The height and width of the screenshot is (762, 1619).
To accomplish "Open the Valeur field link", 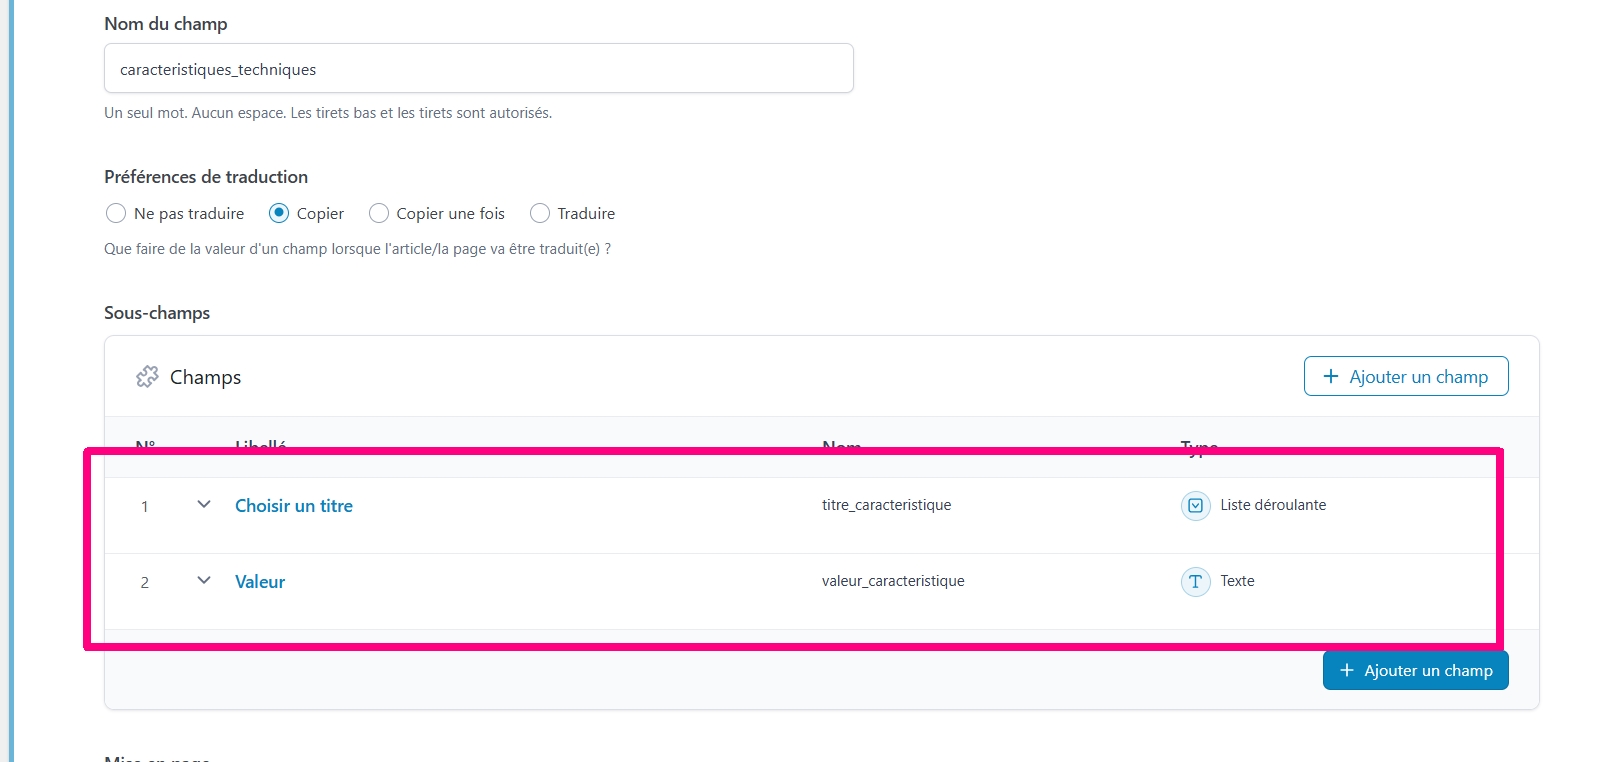I will tap(260, 582).
